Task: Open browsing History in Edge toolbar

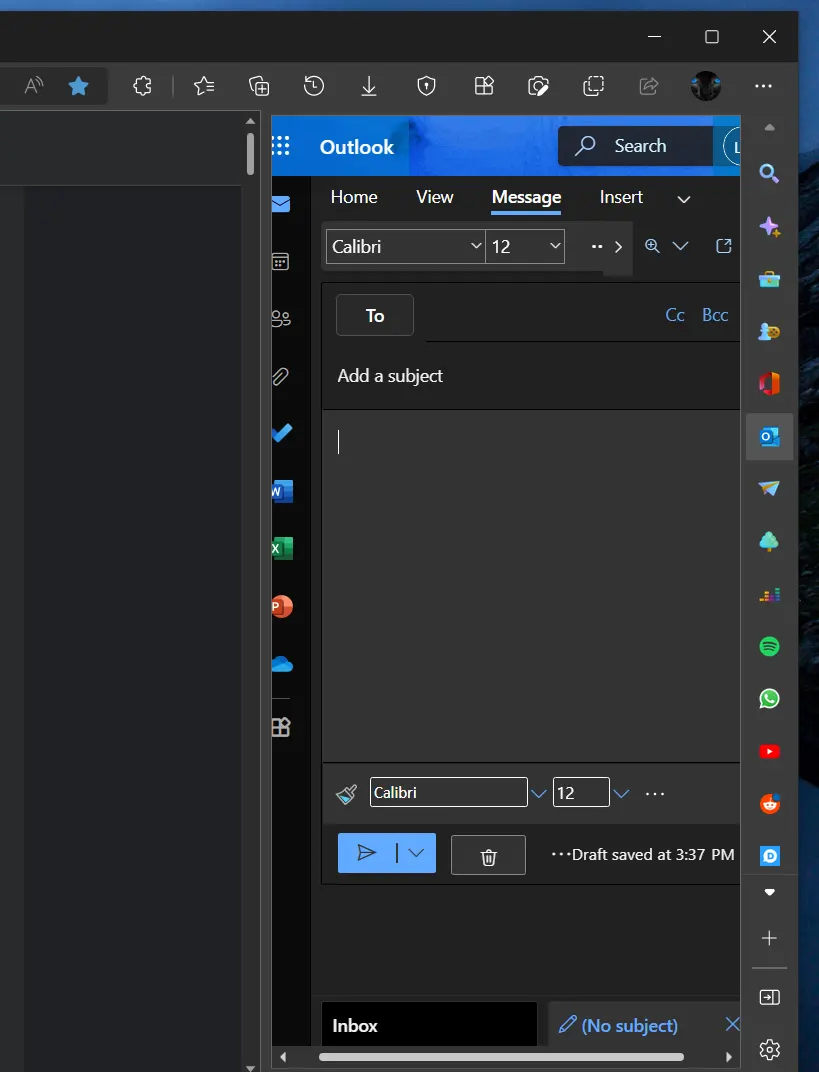Action: click(314, 86)
